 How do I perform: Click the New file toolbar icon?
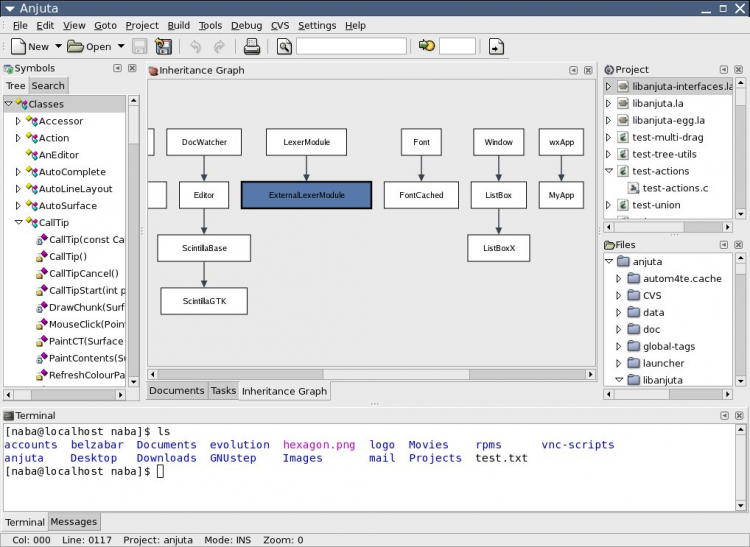19,46
